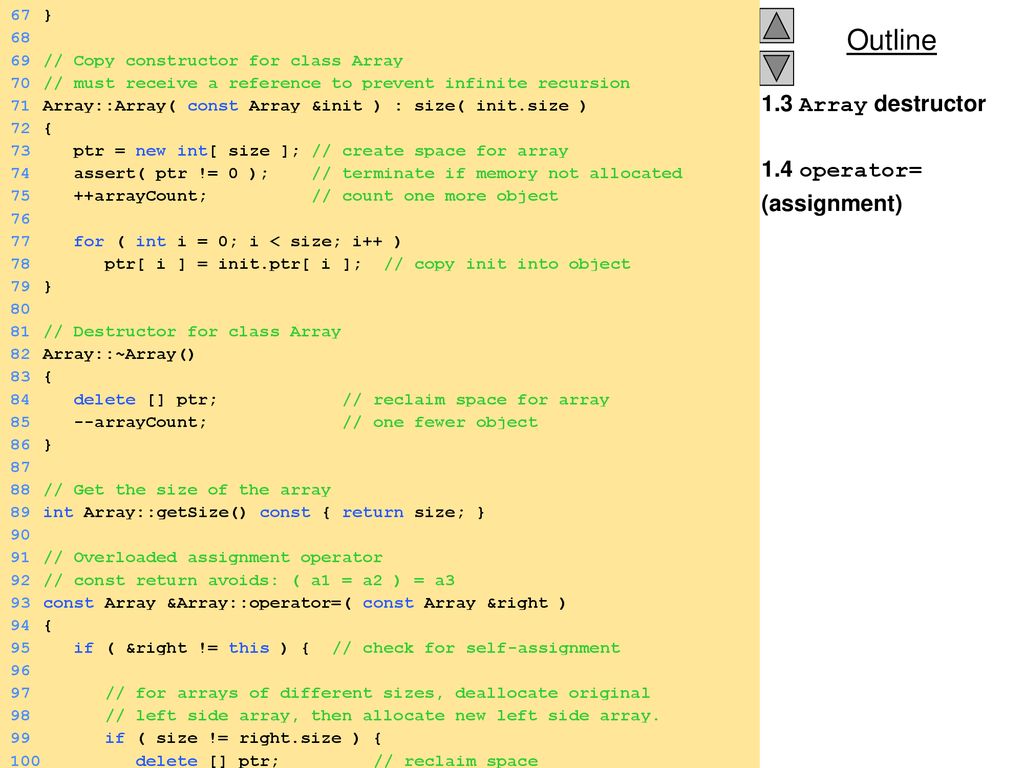The width and height of the screenshot is (1024, 768).
Task: Click 'Array::~Array()' on line 82
Action: pos(119,355)
